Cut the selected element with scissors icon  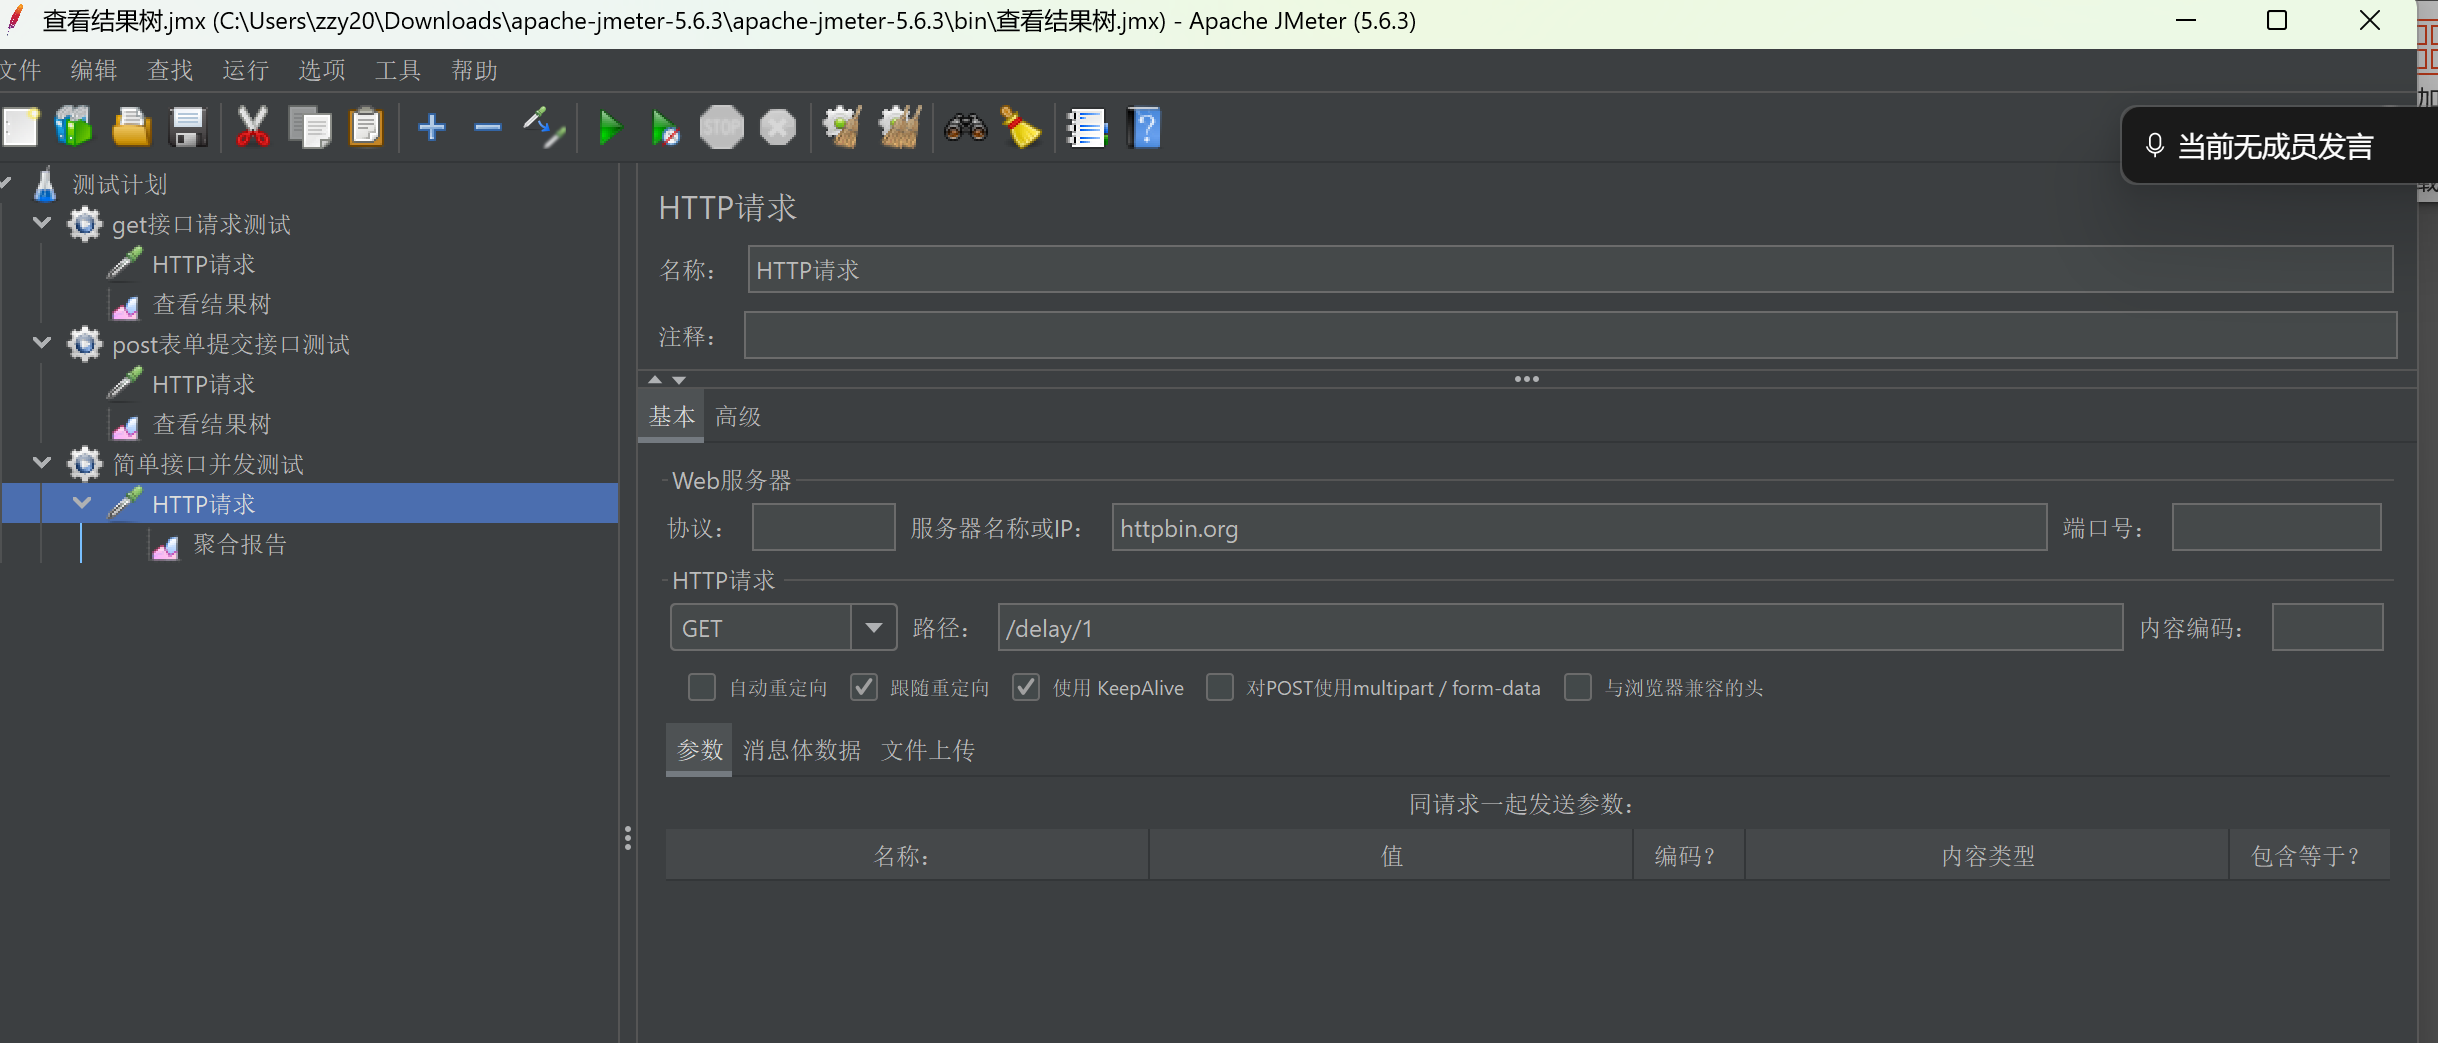pyautogui.click(x=252, y=127)
